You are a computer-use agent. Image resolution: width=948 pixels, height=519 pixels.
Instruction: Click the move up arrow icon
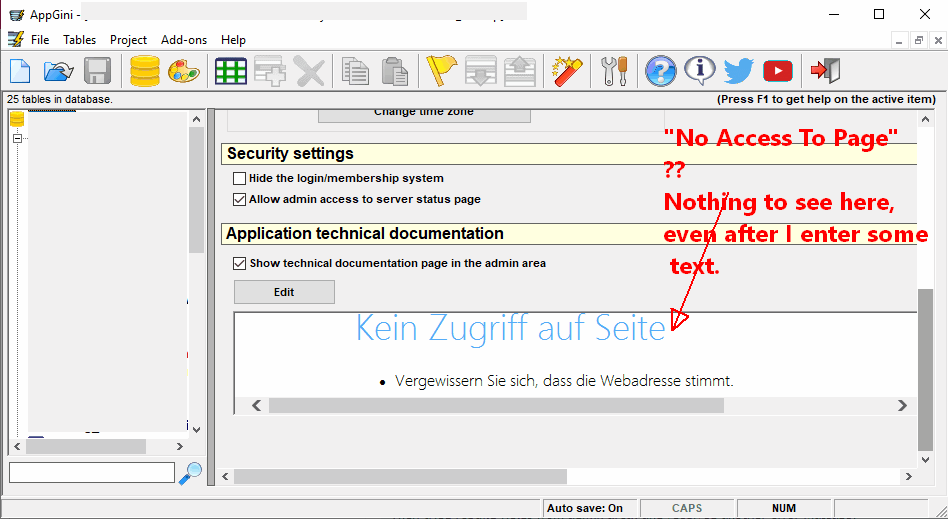tap(520, 71)
